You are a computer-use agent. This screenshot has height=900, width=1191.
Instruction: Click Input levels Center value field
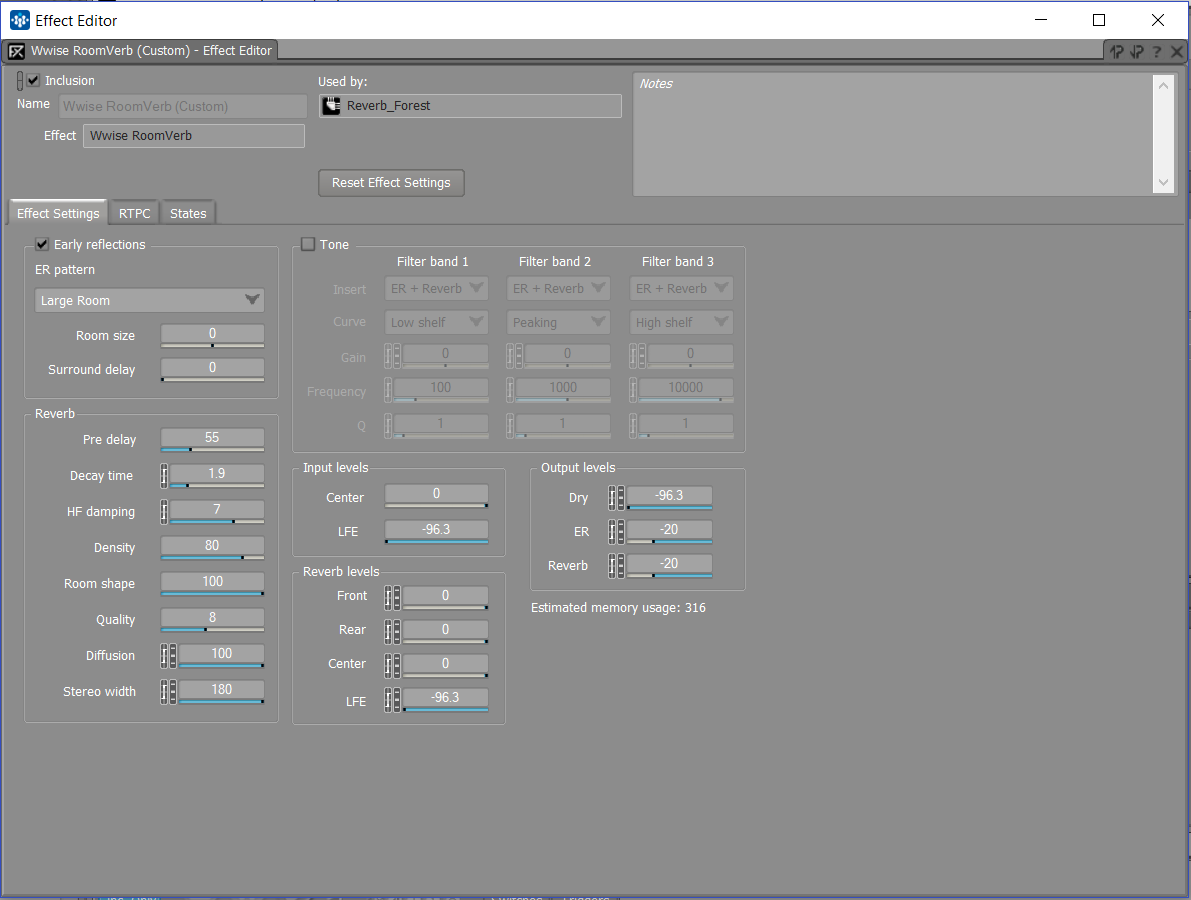click(x=436, y=495)
